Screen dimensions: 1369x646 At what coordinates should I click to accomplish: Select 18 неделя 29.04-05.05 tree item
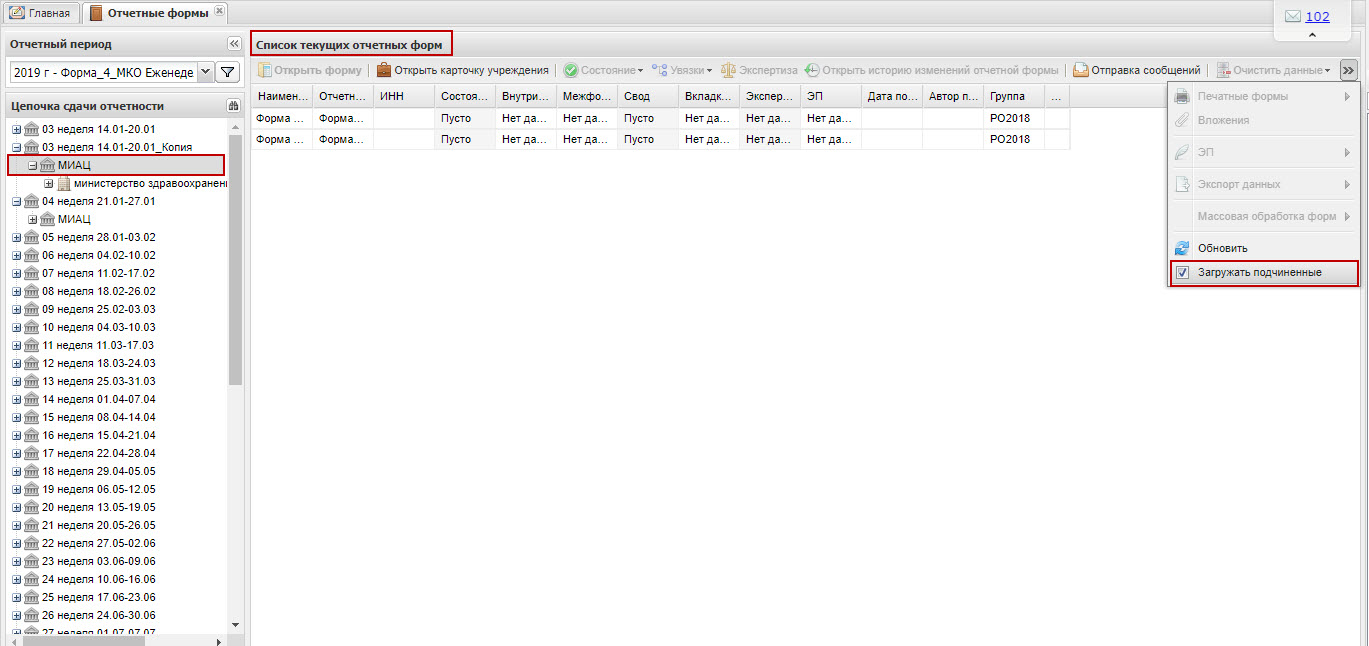(x=99, y=471)
